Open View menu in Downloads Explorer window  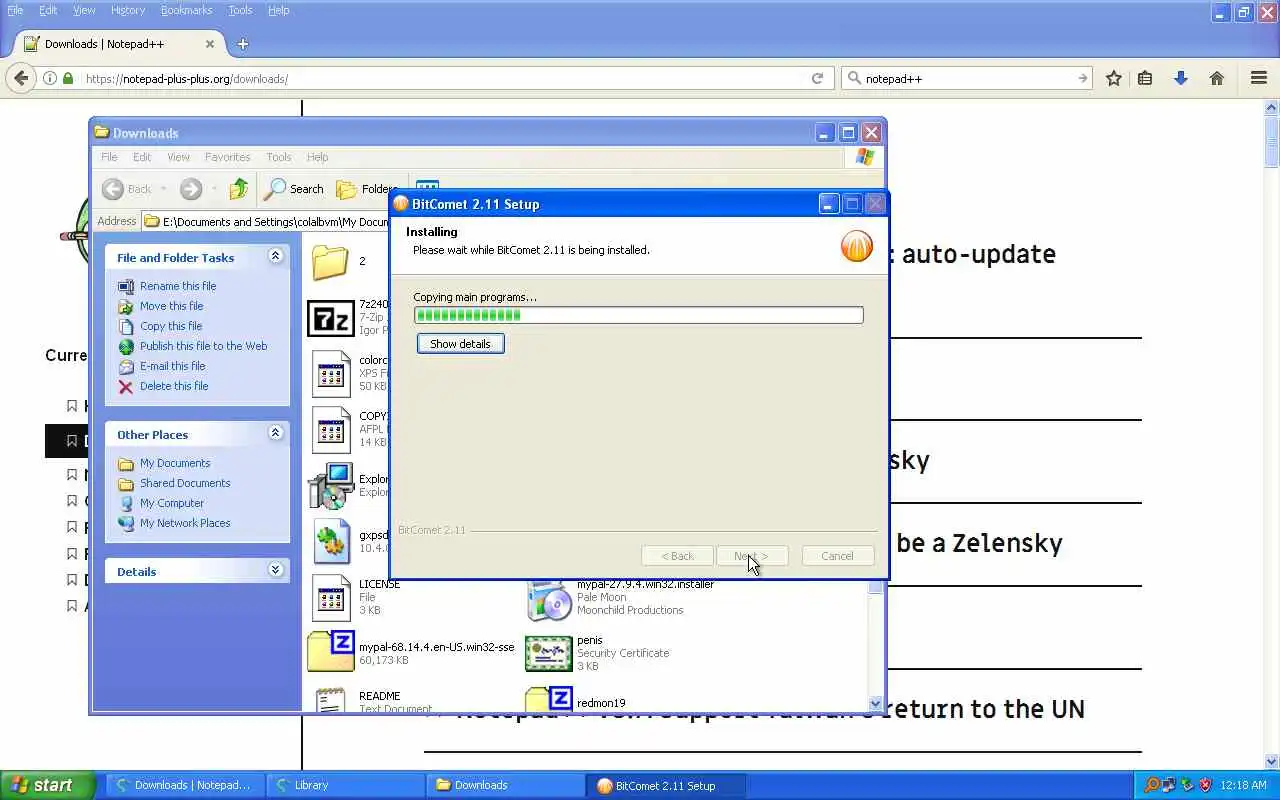point(178,157)
